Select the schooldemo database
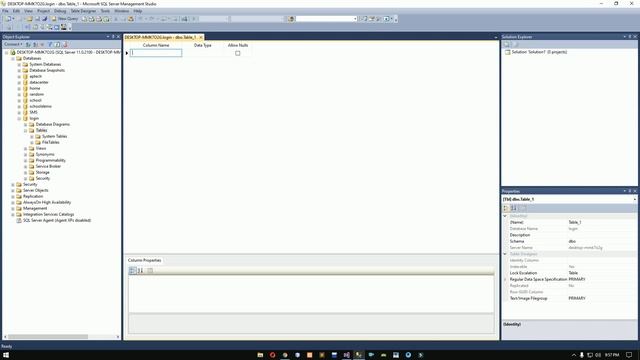Image resolution: width=640 pixels, height=360 pixels. click(40, 106)
